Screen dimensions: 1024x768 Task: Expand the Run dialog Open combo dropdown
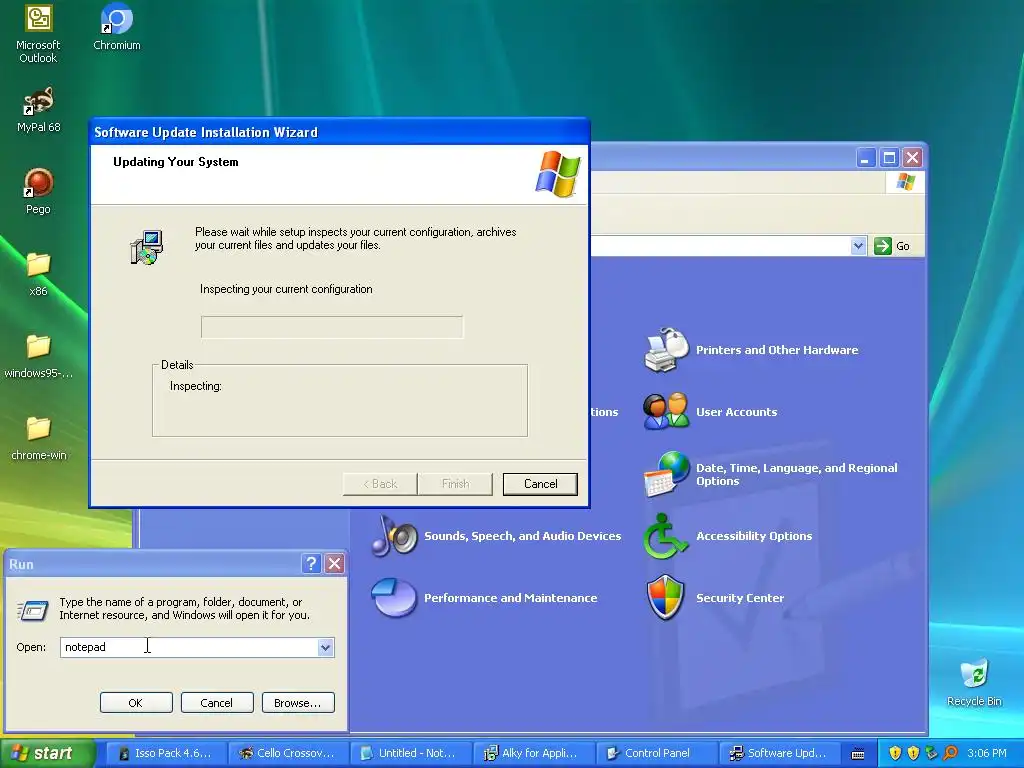[x=325, y=647]
